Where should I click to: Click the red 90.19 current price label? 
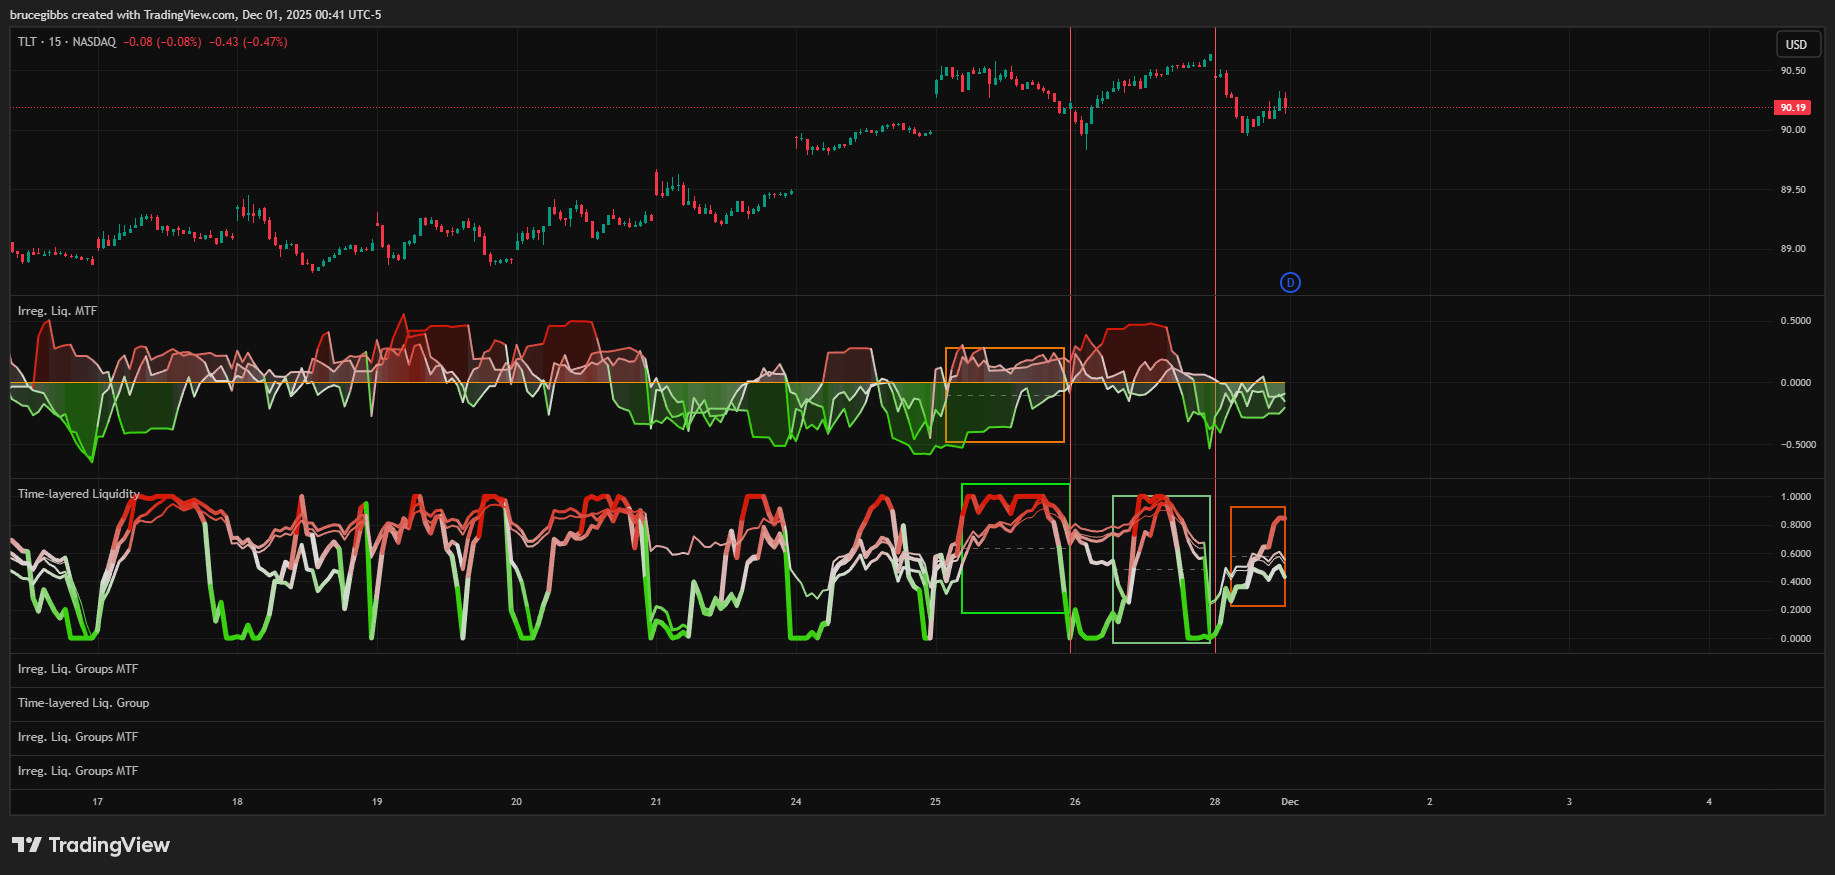pyautogui.click(x=1792, y=108)
